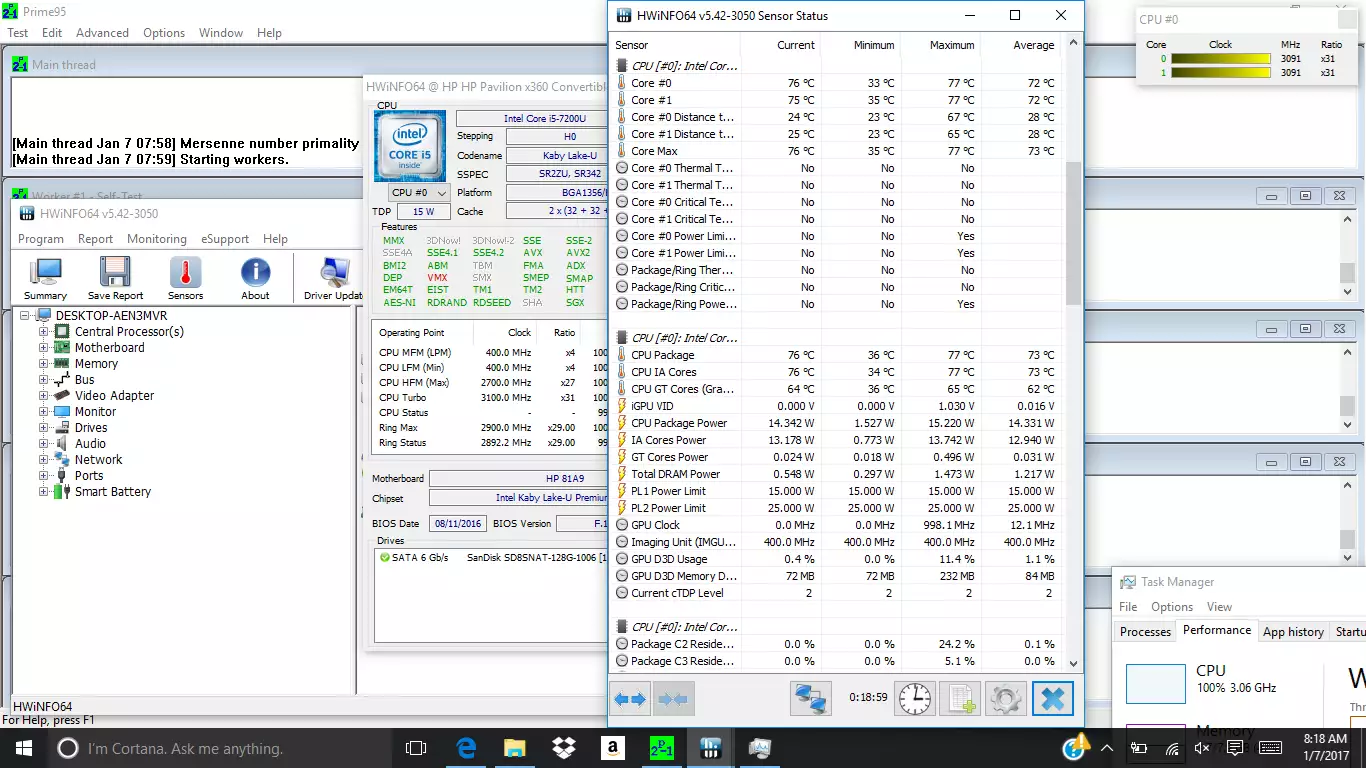Switch to the App history tab
The height and width of the screenshot is (768, 1366).
click(x=1292, y=631)
